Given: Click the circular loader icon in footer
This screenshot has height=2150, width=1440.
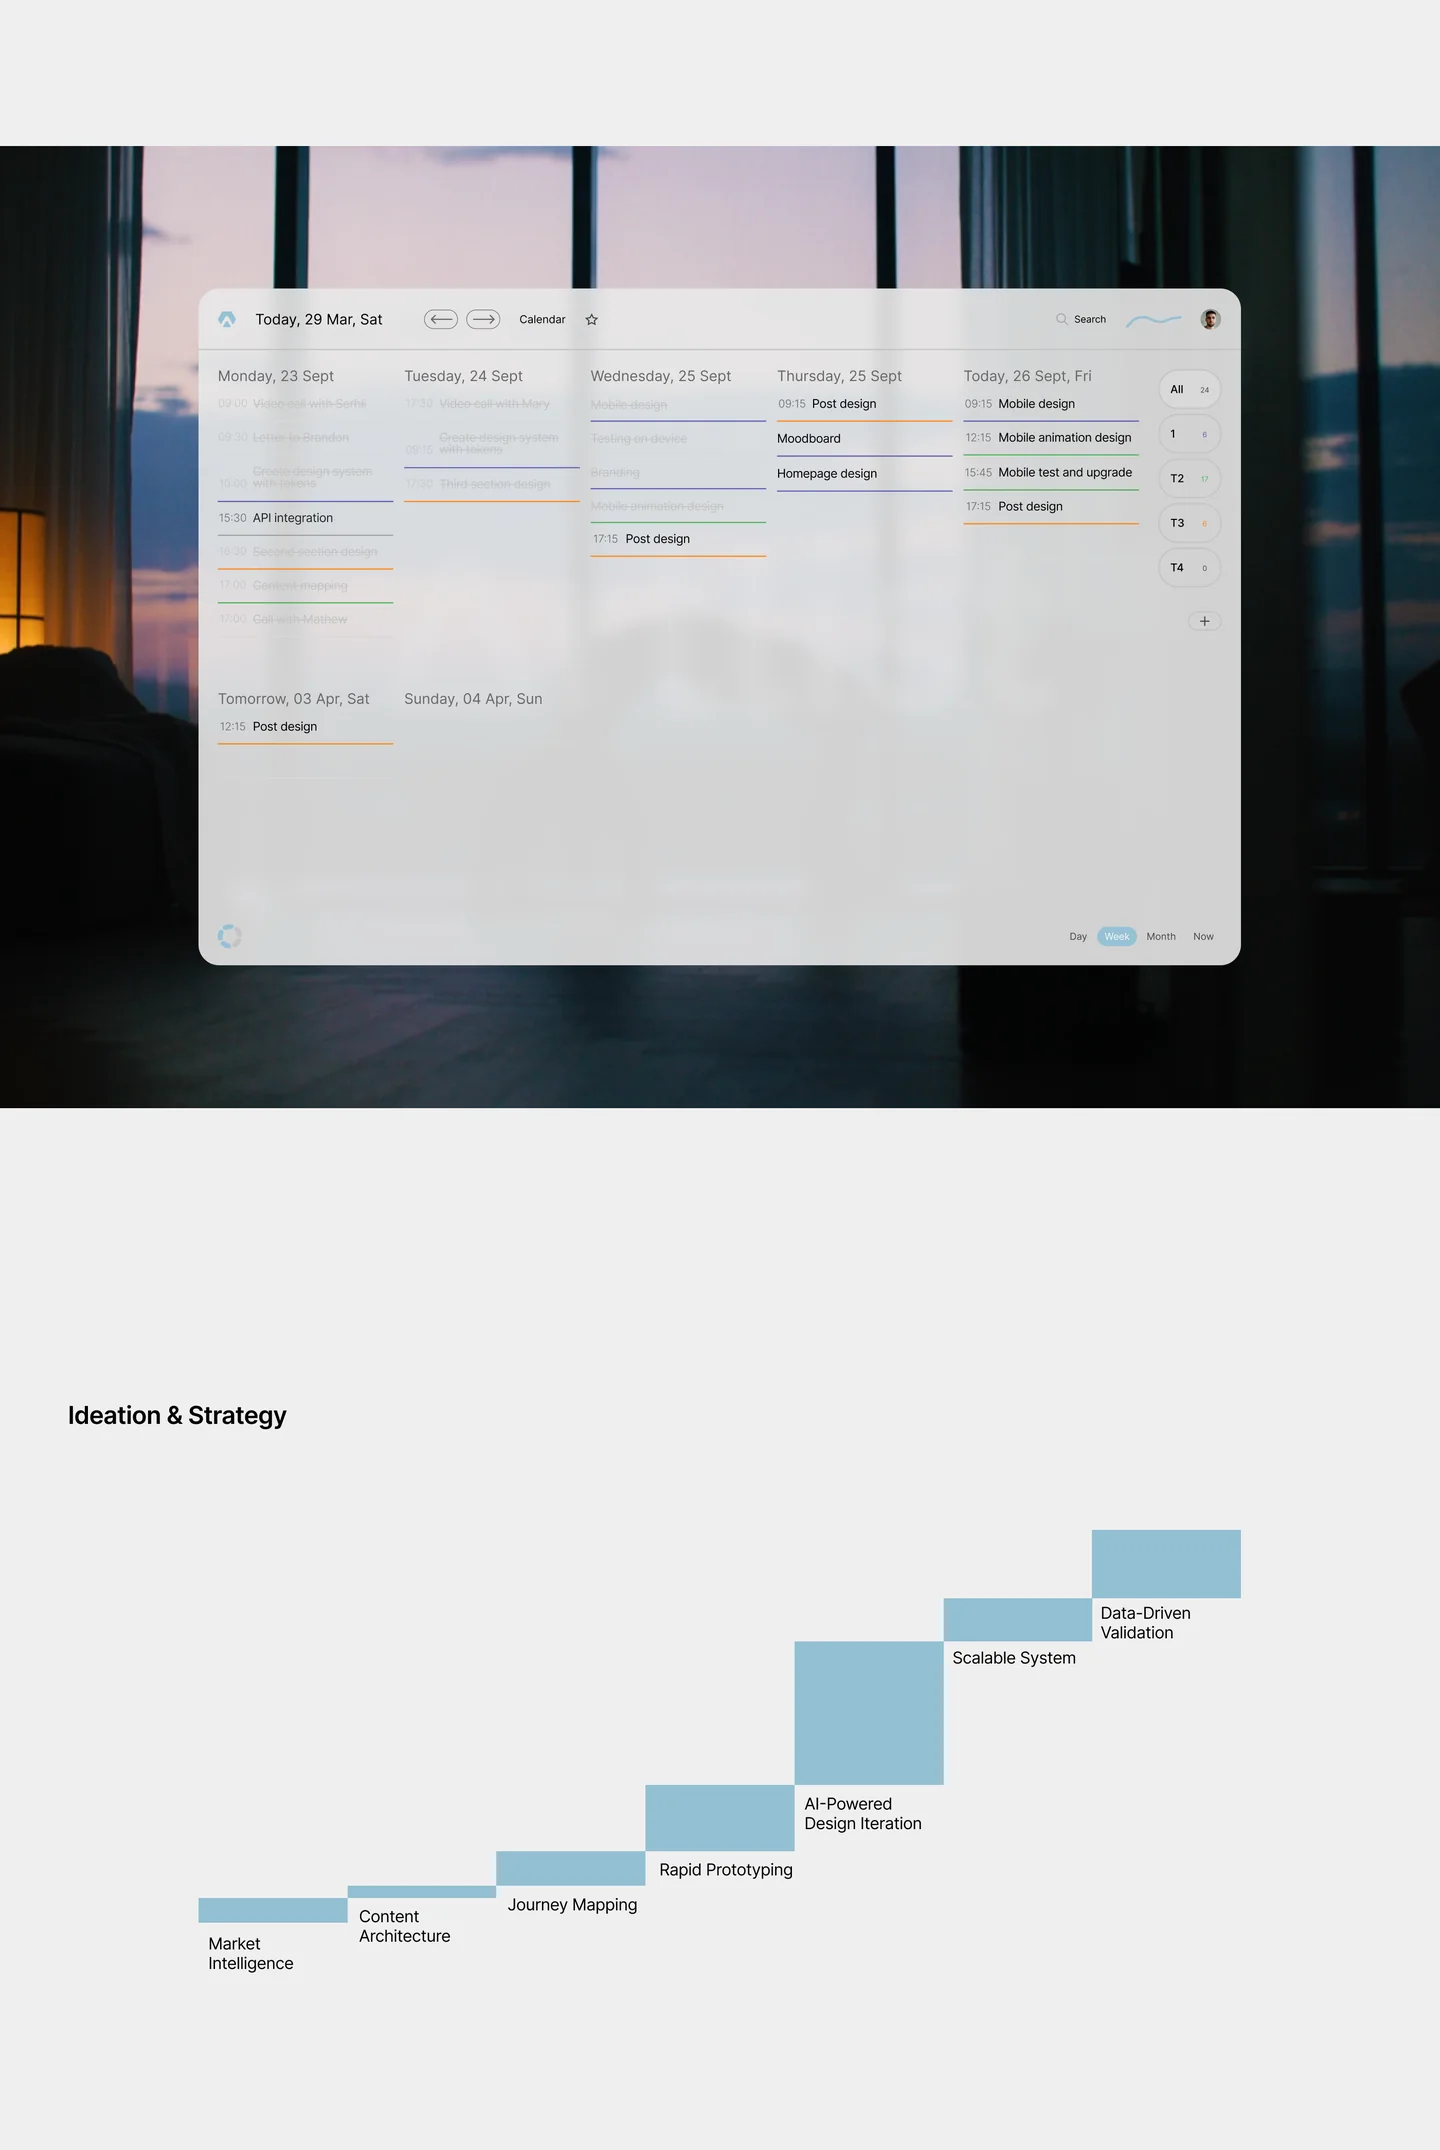Looking at the screenshot, I should pyautogui.click(x=230, y=936).
